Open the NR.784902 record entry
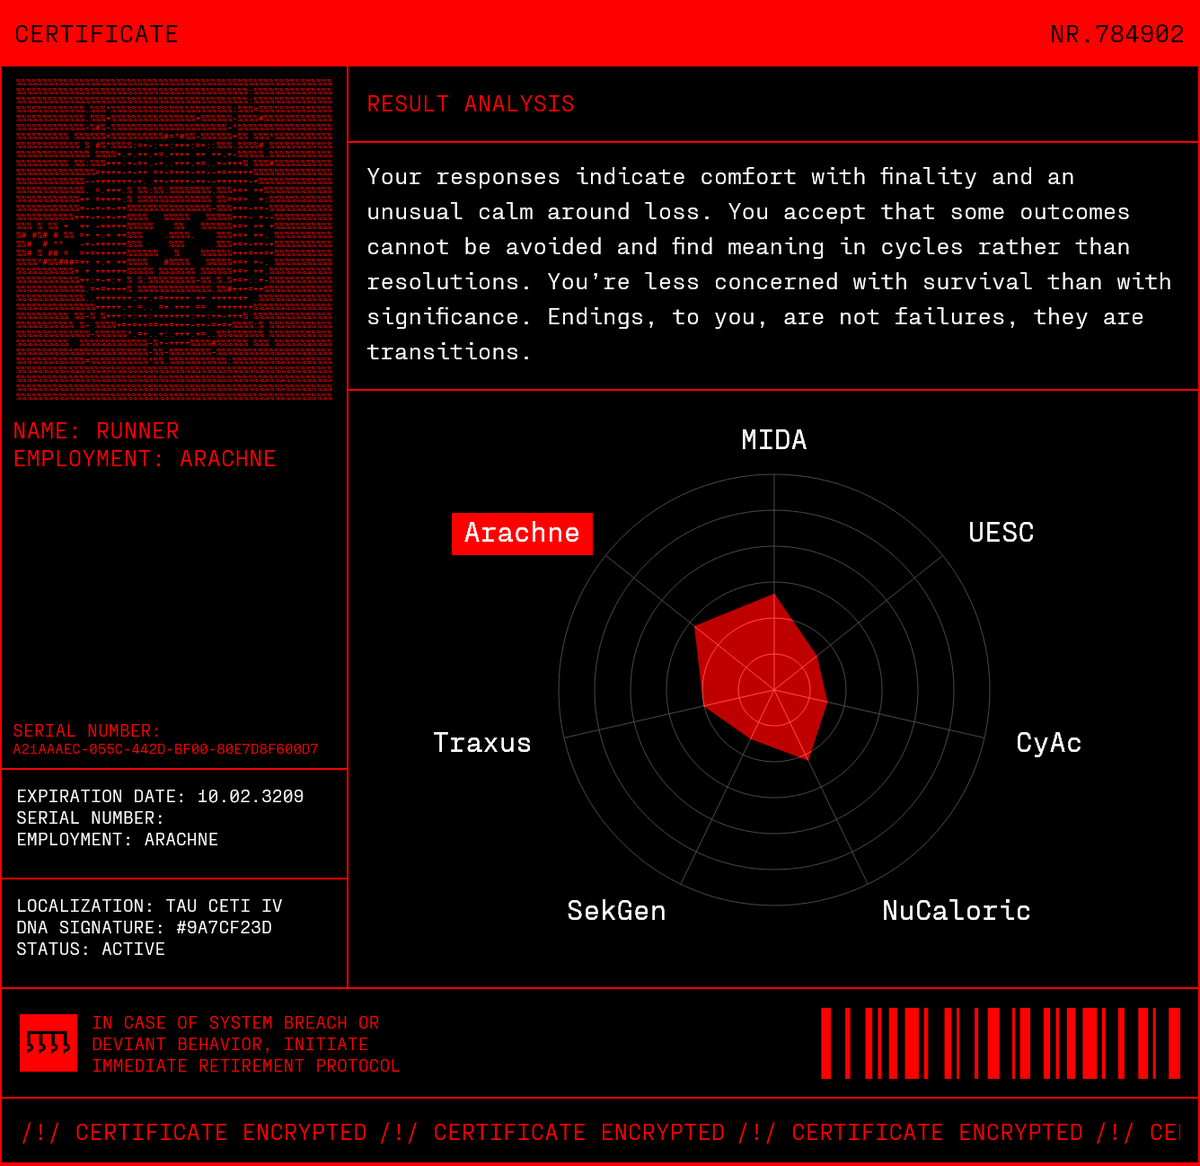 pos(1116,34)
